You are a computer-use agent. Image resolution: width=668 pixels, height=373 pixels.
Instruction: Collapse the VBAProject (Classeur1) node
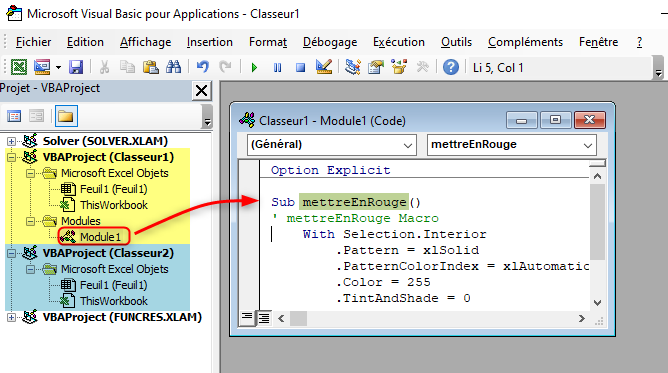pos(12,158)
